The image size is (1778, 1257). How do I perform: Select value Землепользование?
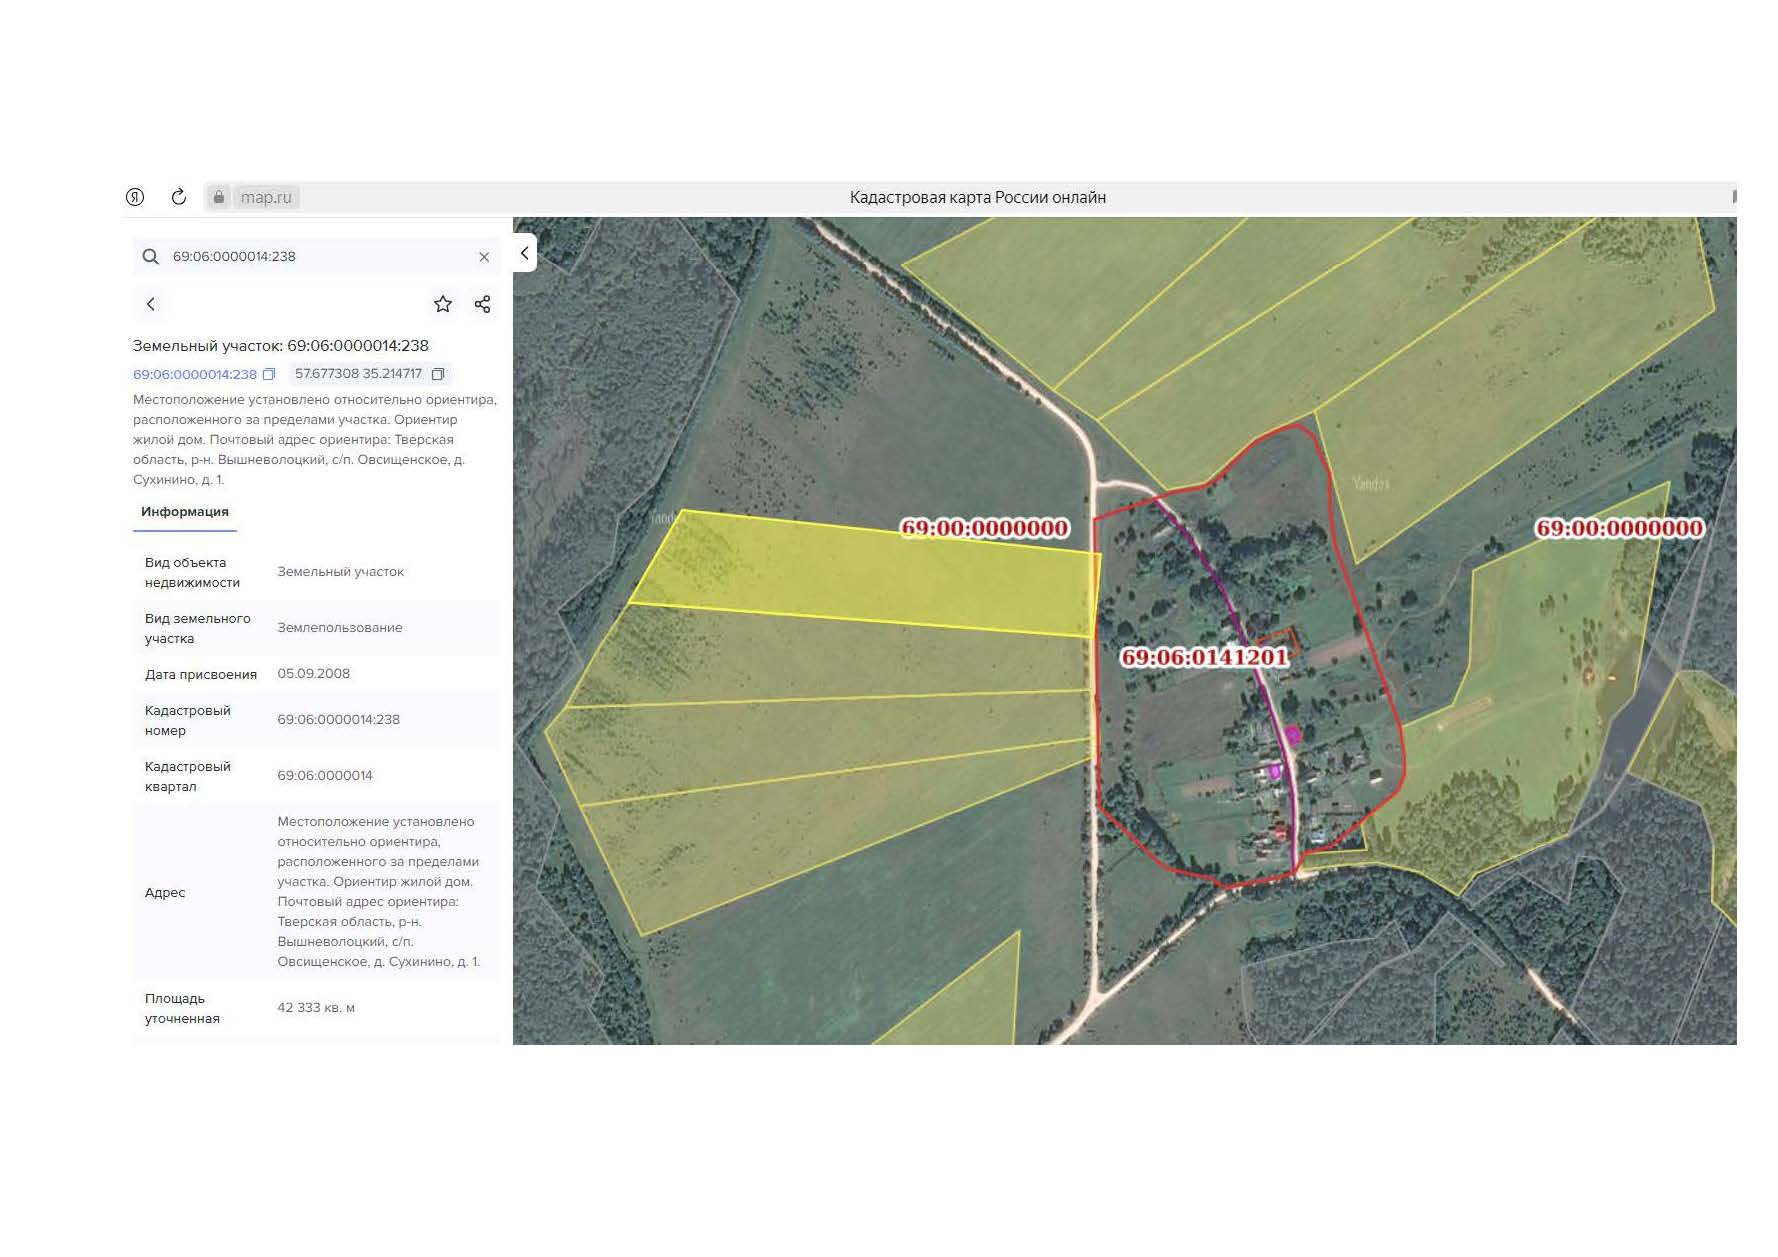pyautogui.click(x=340, y=628)
